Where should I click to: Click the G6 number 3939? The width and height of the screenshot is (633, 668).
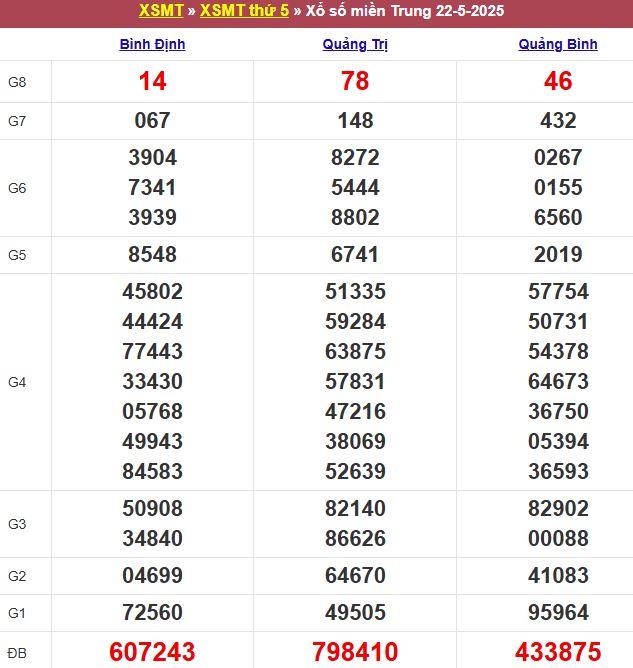(x=152, y=217)
